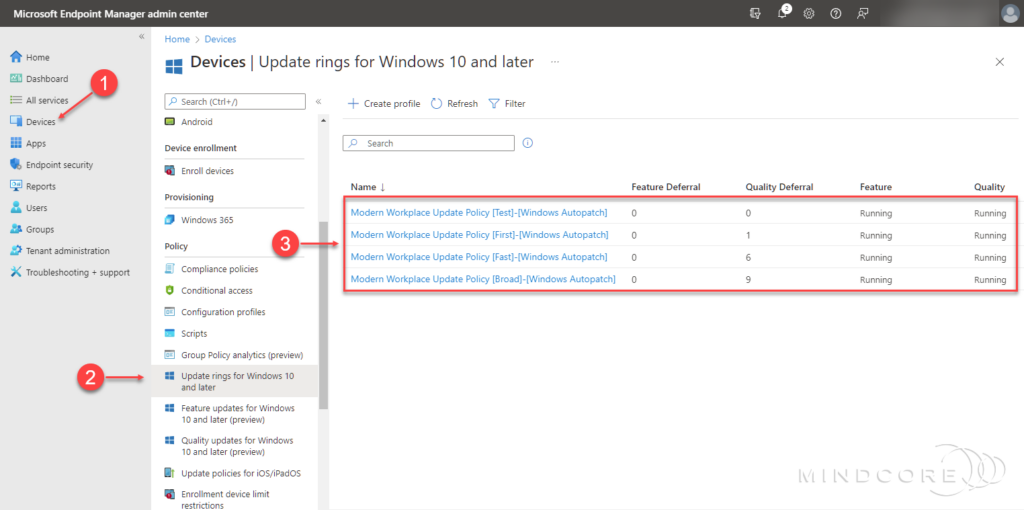Click Create profile

click(384, 103)
